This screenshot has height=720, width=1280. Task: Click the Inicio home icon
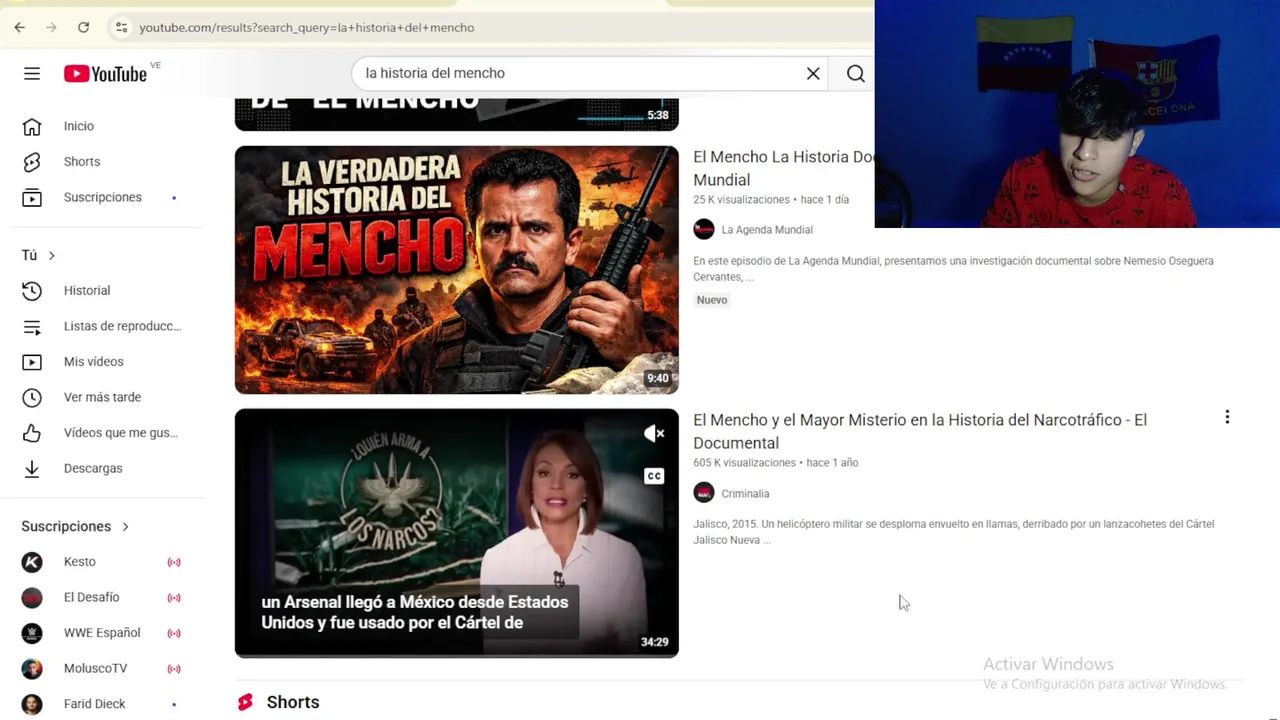click(x=32, y=126)
